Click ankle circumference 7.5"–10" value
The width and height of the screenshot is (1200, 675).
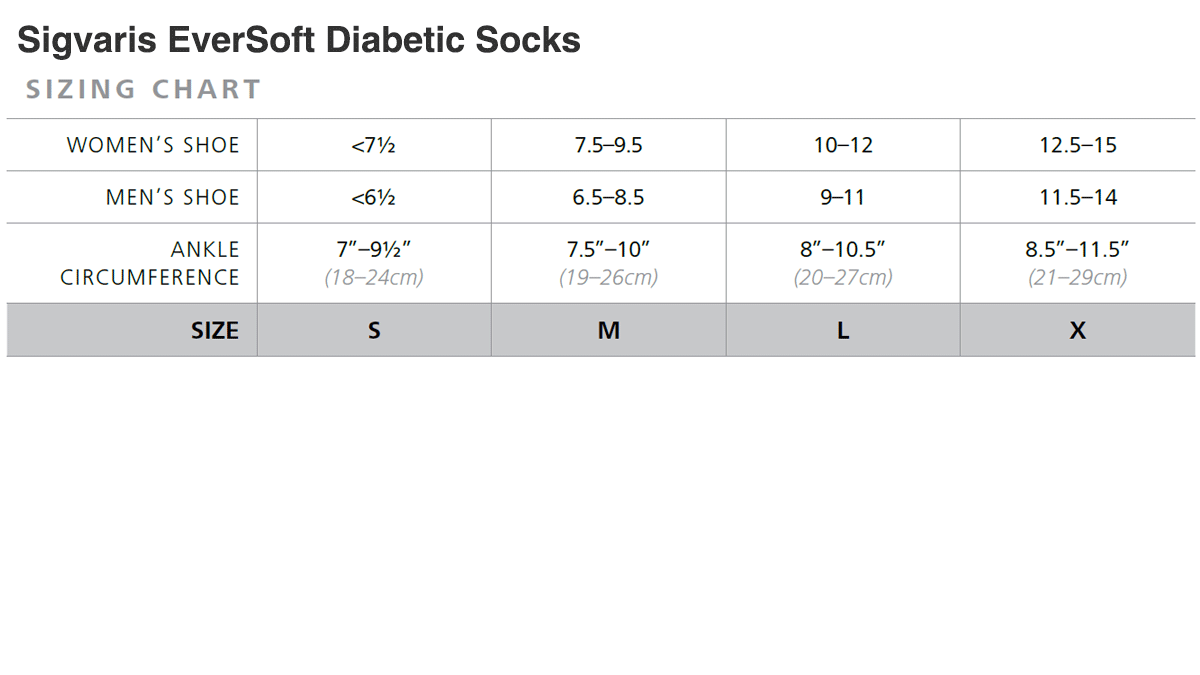[608, 250]
